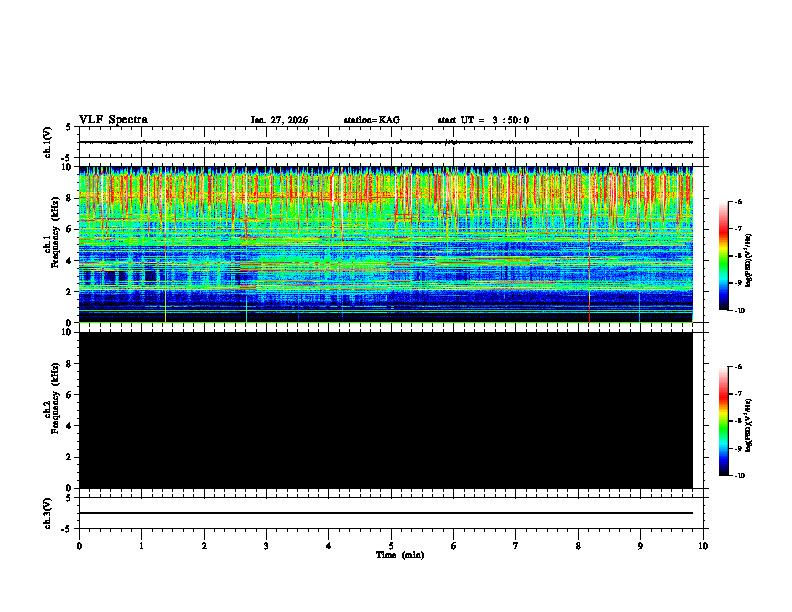Click the flat ch.3 voltage trace
The width and height of the screenshot is (792, 612).
tap(385, 513)
